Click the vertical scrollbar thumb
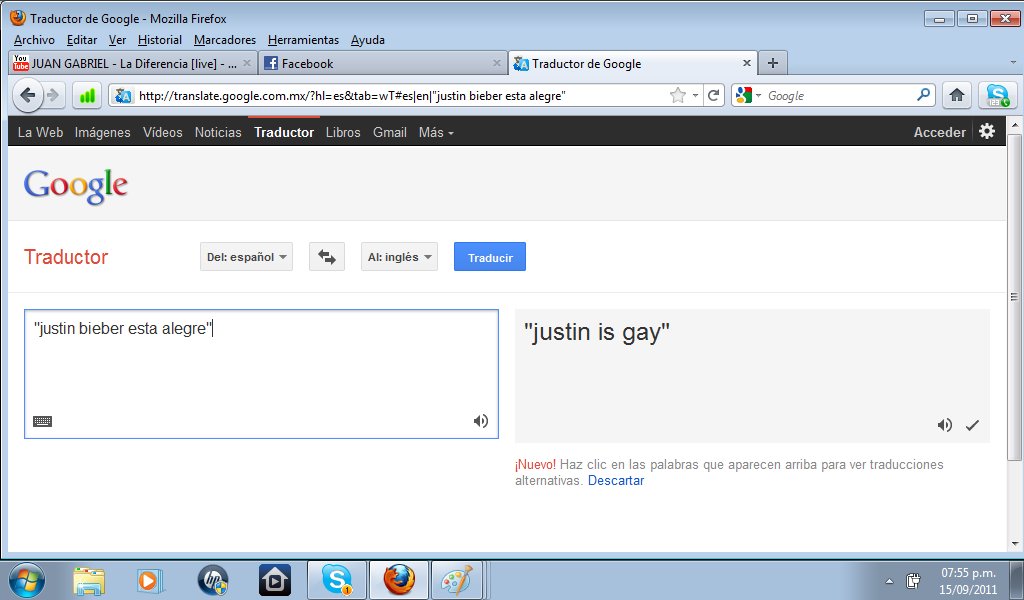 pos(1014,297)
